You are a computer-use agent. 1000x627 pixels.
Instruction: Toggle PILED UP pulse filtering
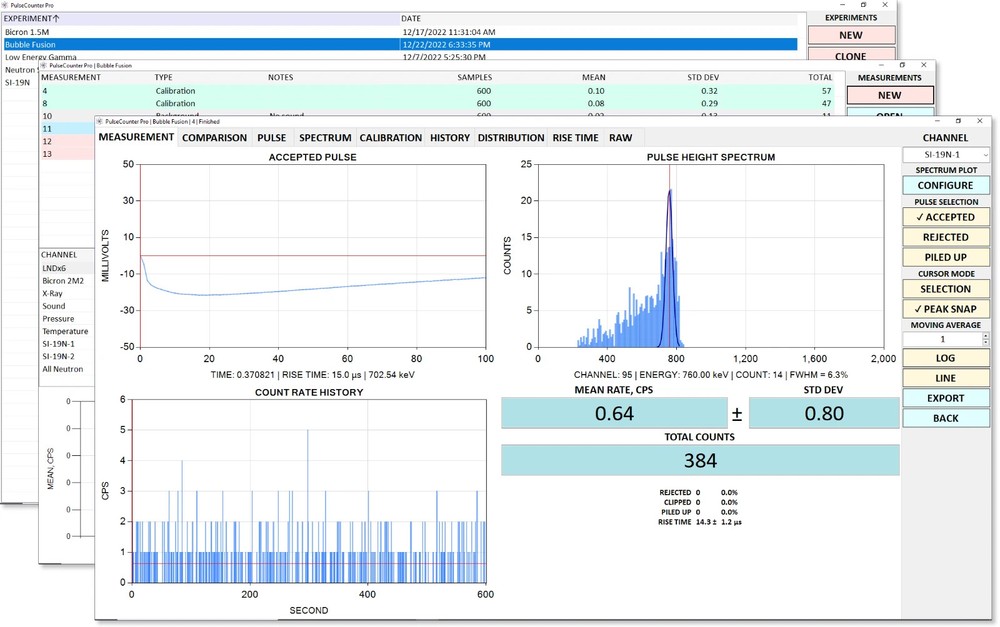[x=945, y=257]
